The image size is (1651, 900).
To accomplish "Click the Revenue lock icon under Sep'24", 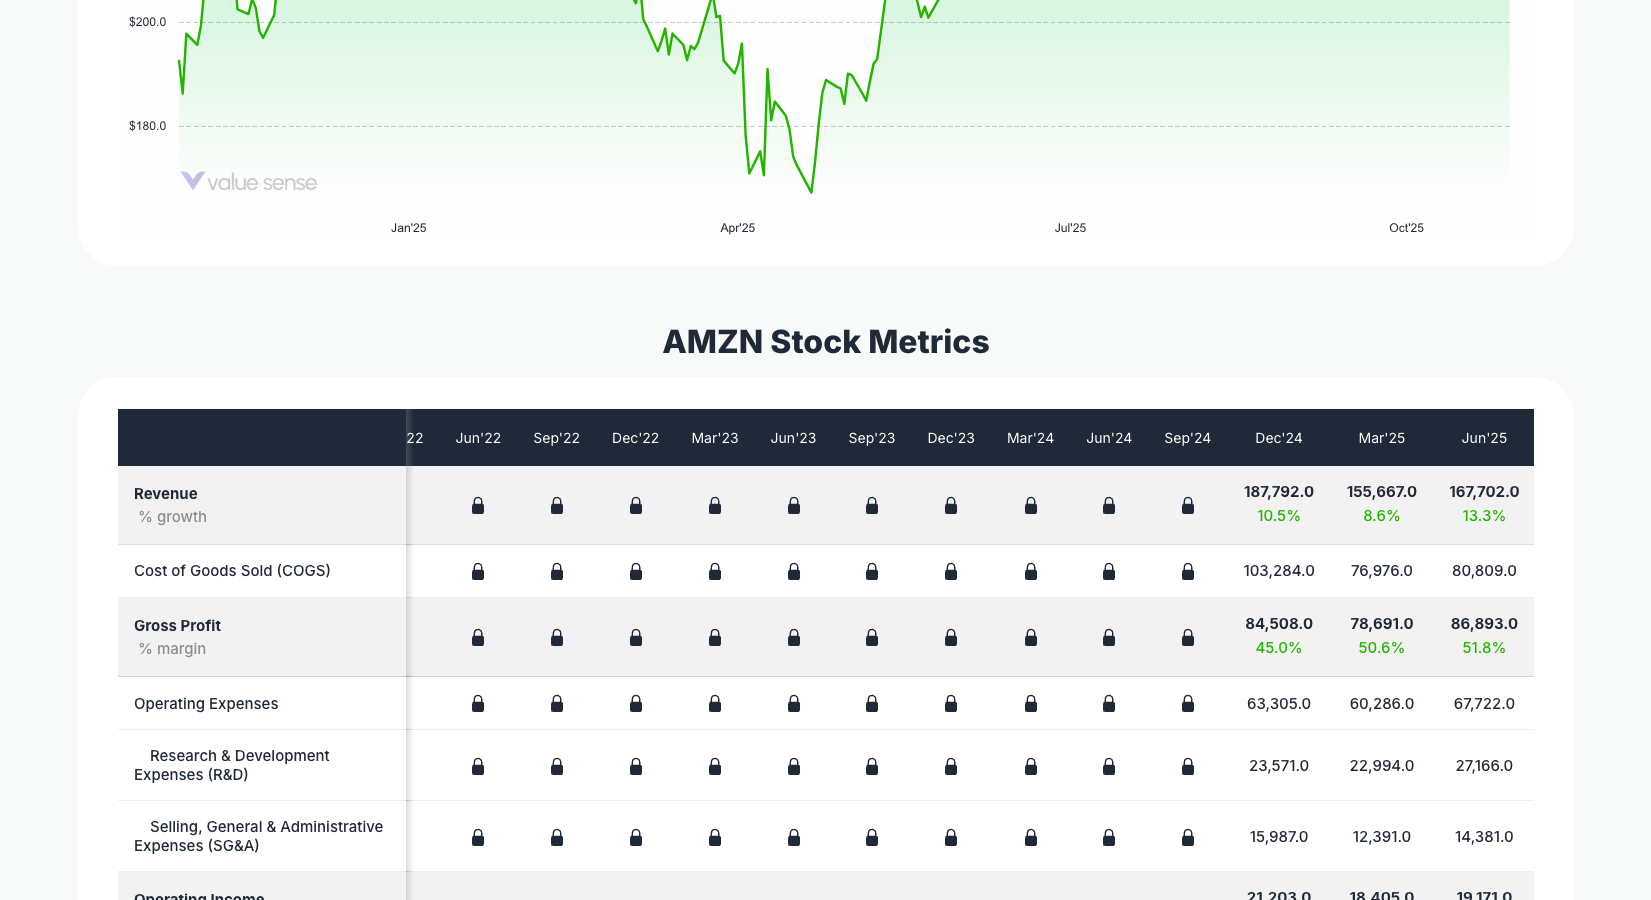I will pos(1188,506).
